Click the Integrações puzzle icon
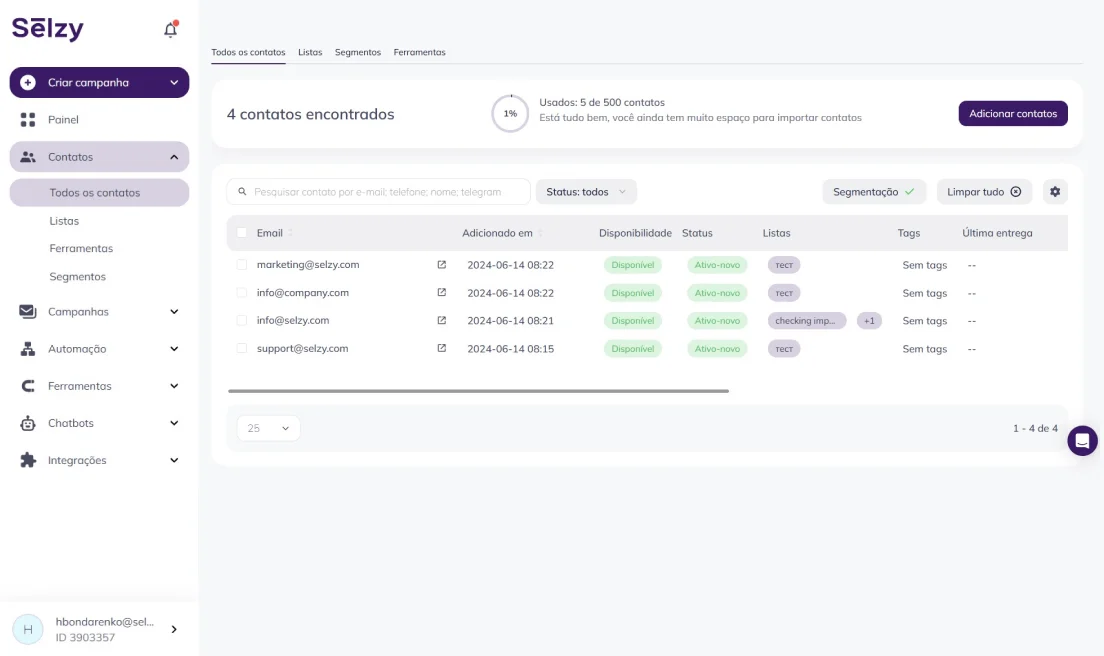Image resolution: width=1104 pixels, height=656 pixels. 28,460
